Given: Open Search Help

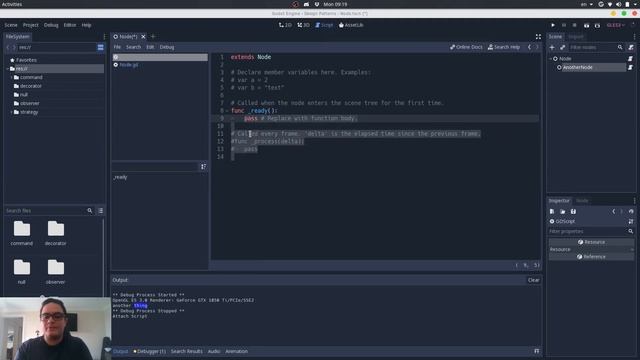Looking at the screenshot, I should [x=504, y=47].
